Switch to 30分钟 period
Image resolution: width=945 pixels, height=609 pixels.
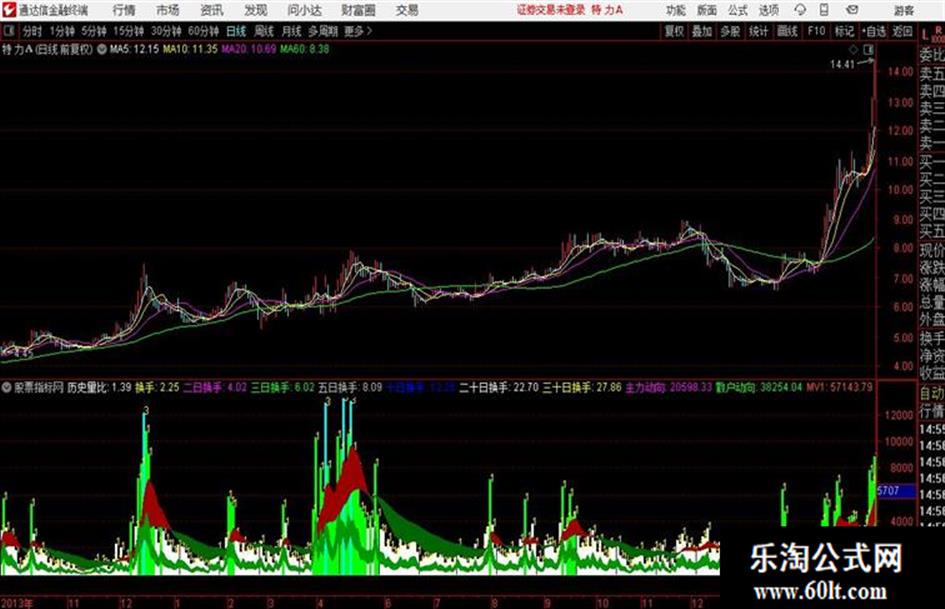click(x=166, y=31)
